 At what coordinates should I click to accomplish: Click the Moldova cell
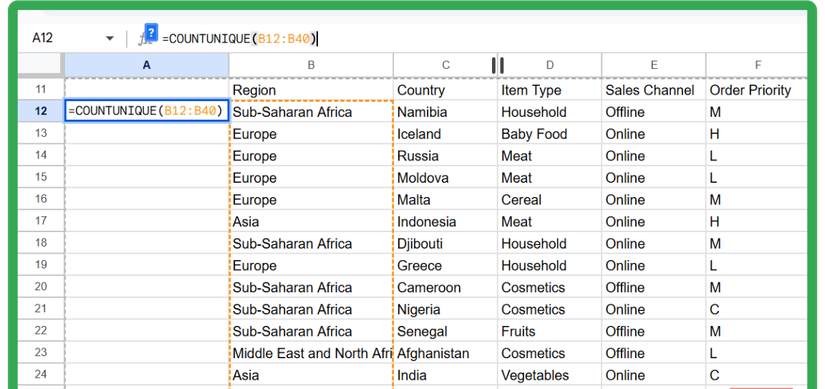pyautogui.click(x=446, y=177)
